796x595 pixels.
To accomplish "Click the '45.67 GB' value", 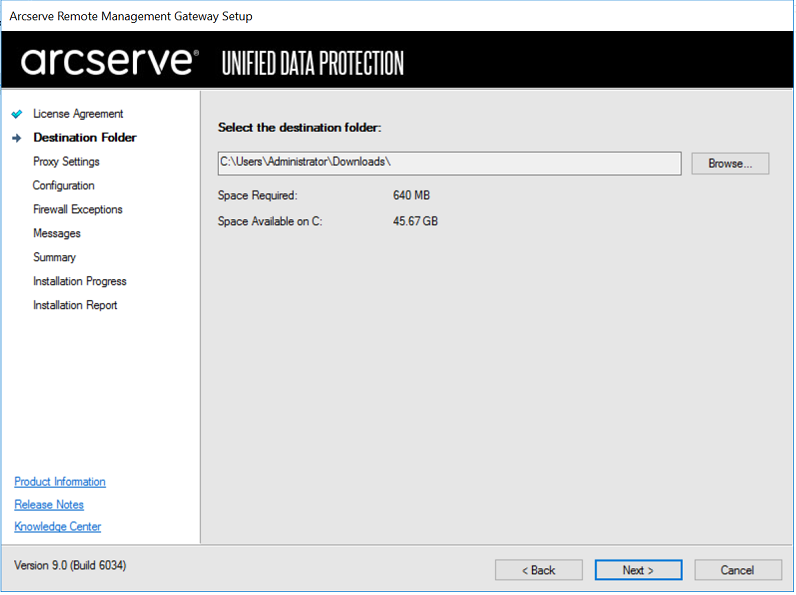I will click(415, 221).
